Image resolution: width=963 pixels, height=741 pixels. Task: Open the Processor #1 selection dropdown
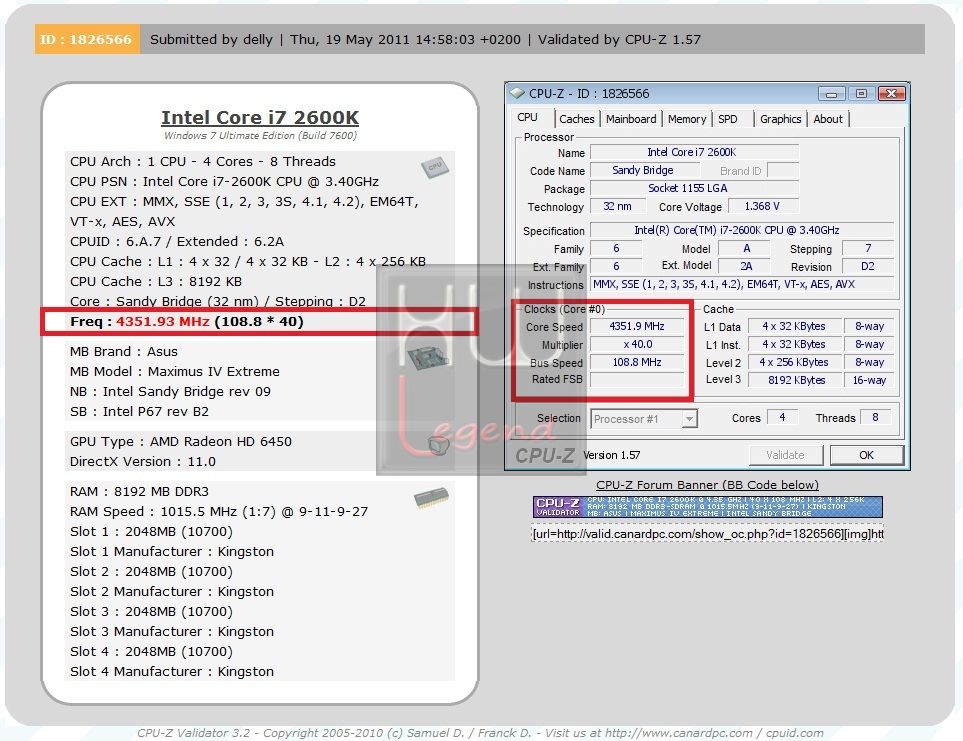(x=644, y=419)
